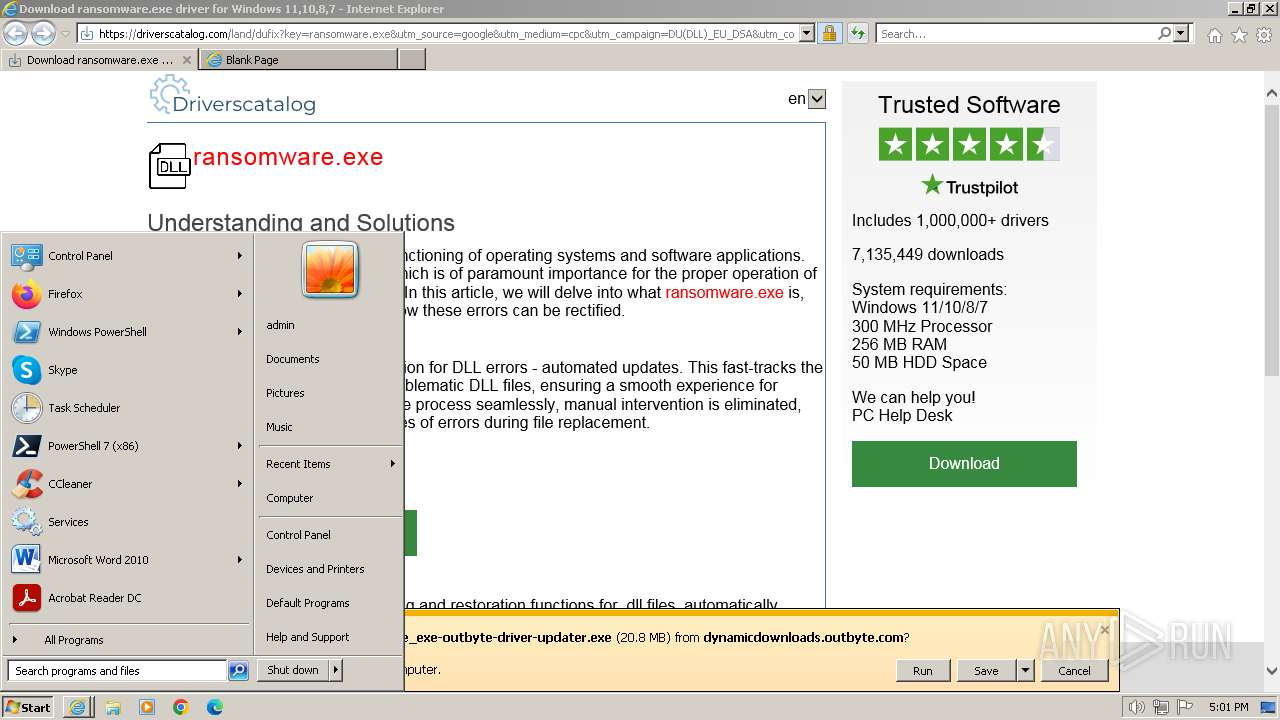Image resolution: width=1280 pixels, height=720 pixels.
Task: Click the Trustpilot star rating
Action: point(969,144)
